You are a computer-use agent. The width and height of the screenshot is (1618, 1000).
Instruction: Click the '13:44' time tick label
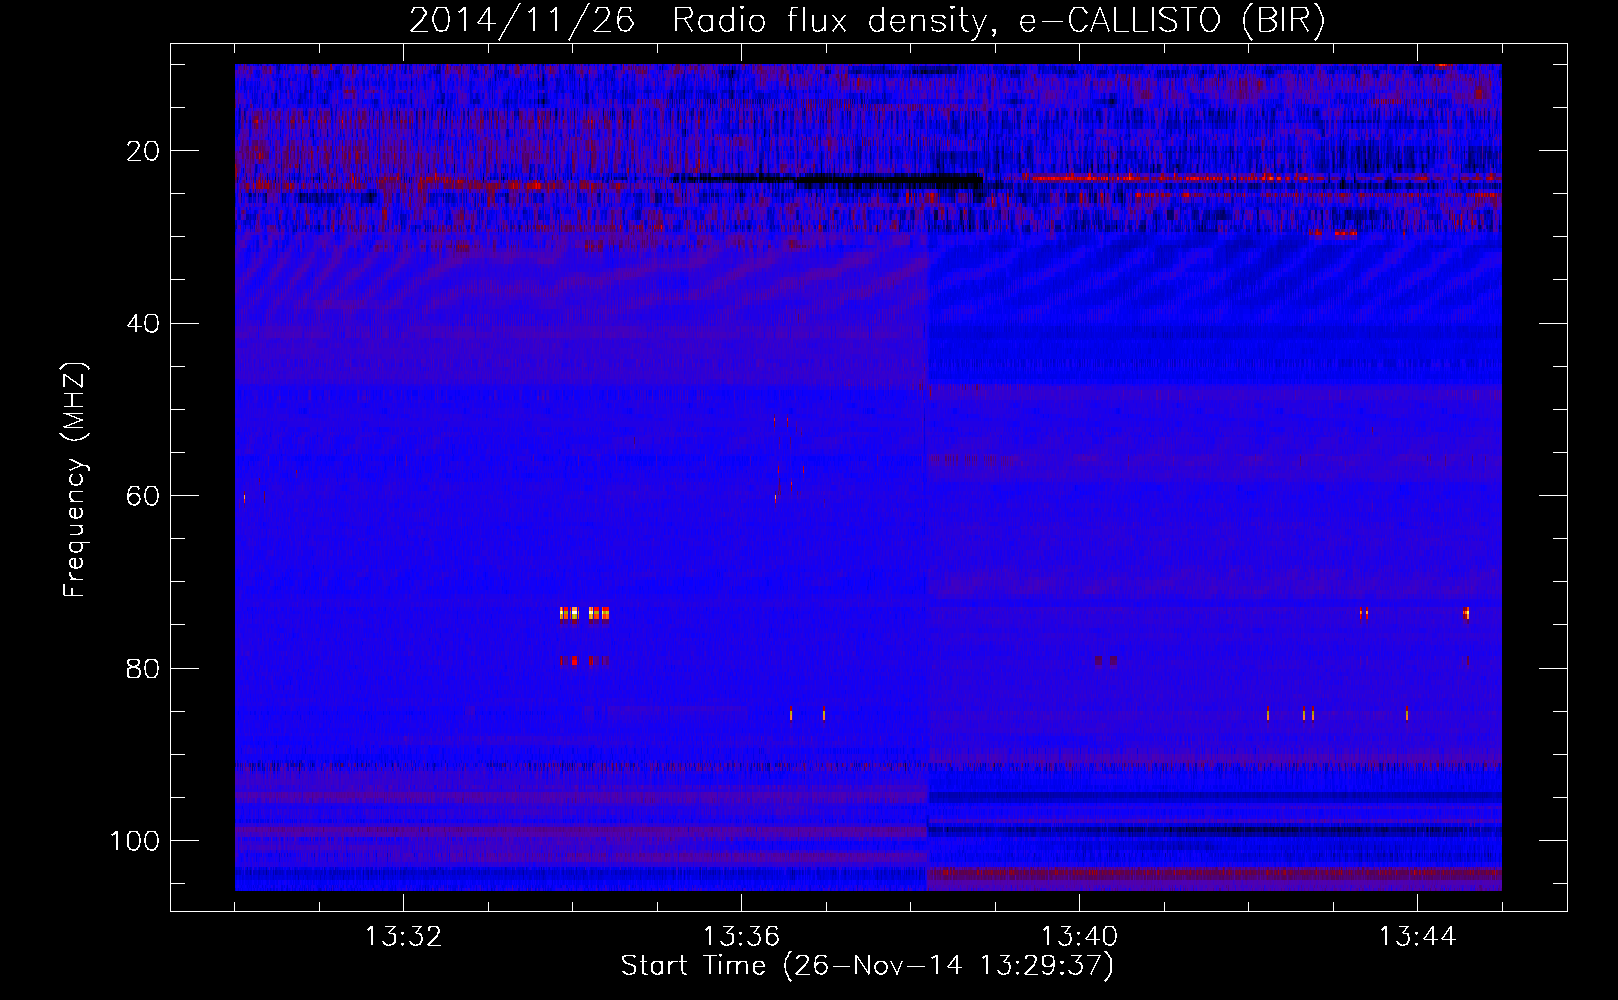pos(1417,937)
